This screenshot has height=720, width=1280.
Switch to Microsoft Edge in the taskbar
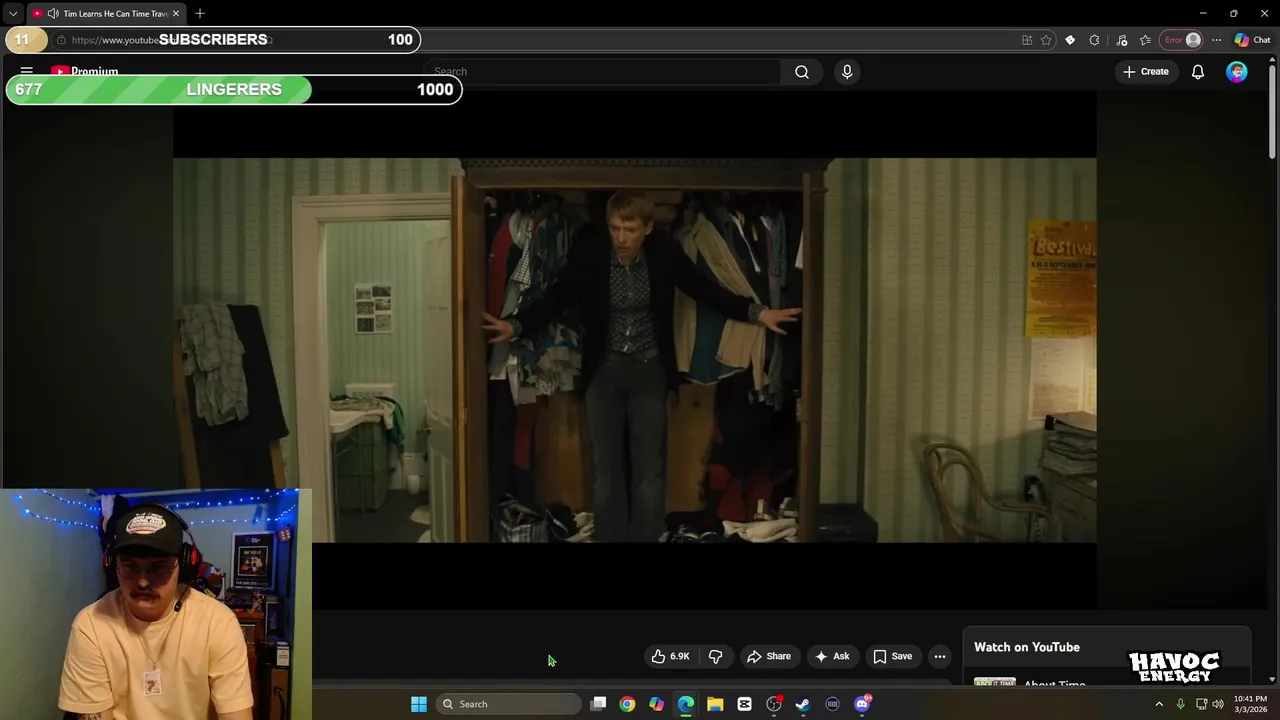coord(686,704)
